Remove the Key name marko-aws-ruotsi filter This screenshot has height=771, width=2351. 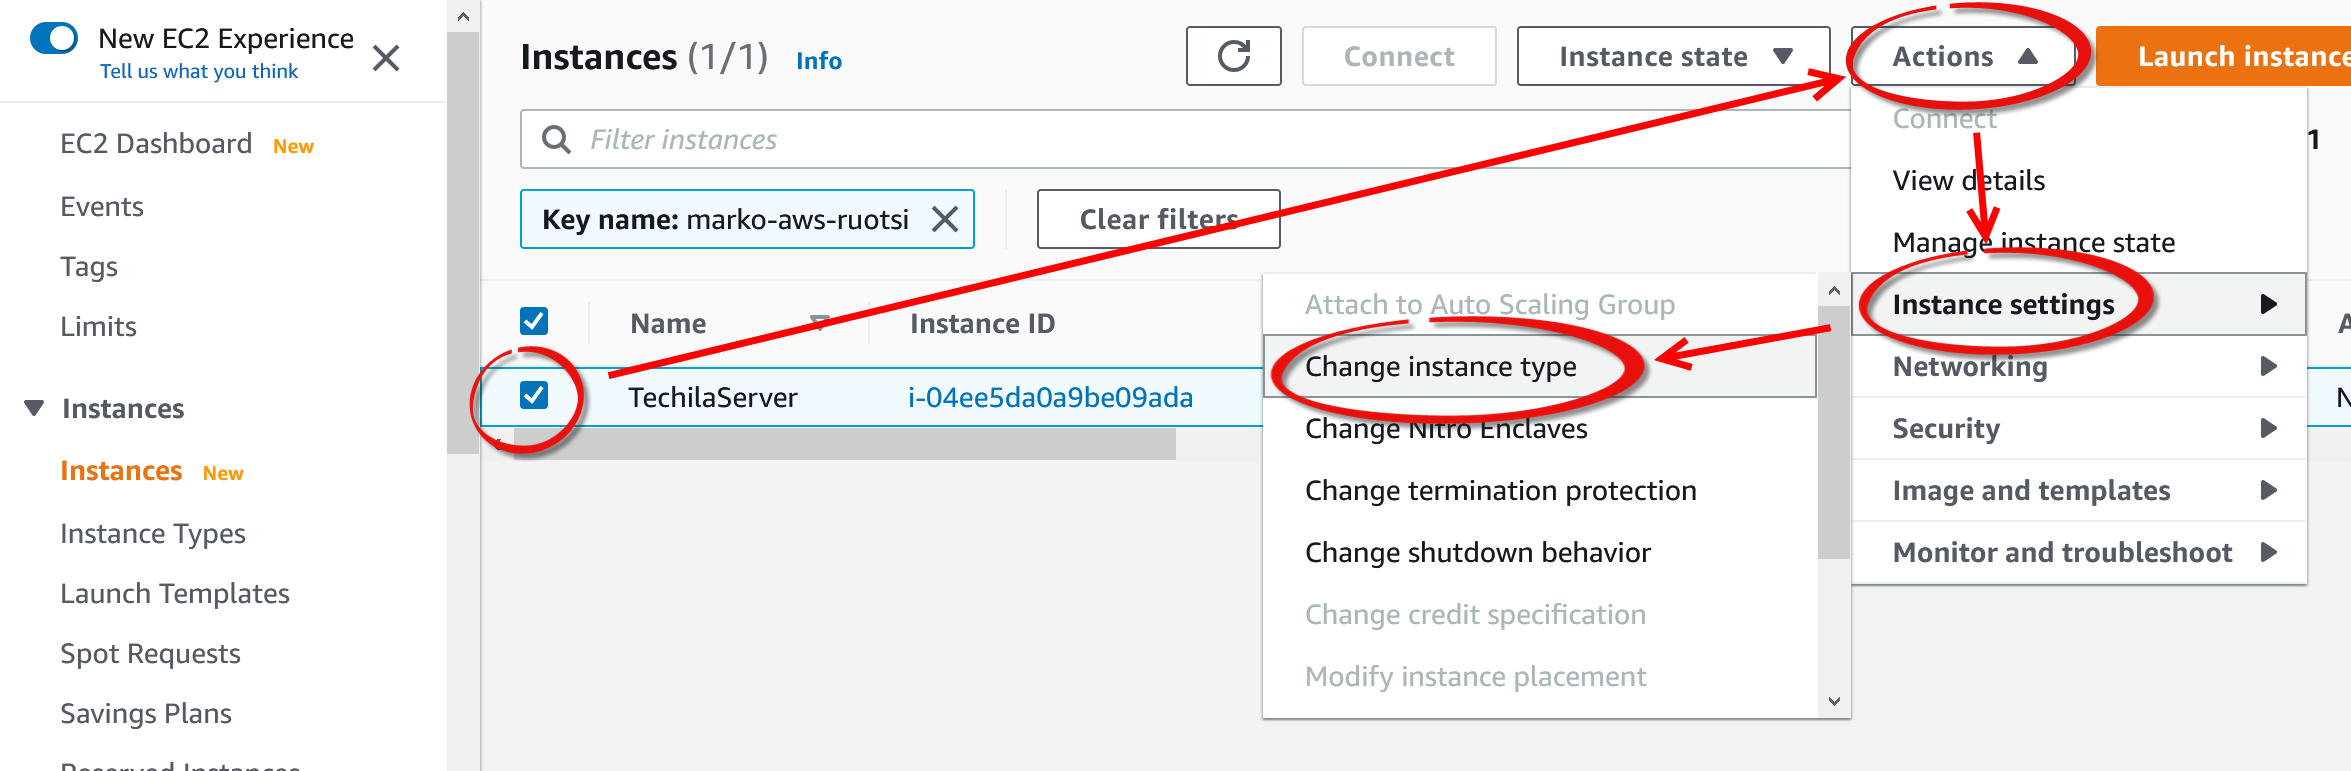coord(945,219)
